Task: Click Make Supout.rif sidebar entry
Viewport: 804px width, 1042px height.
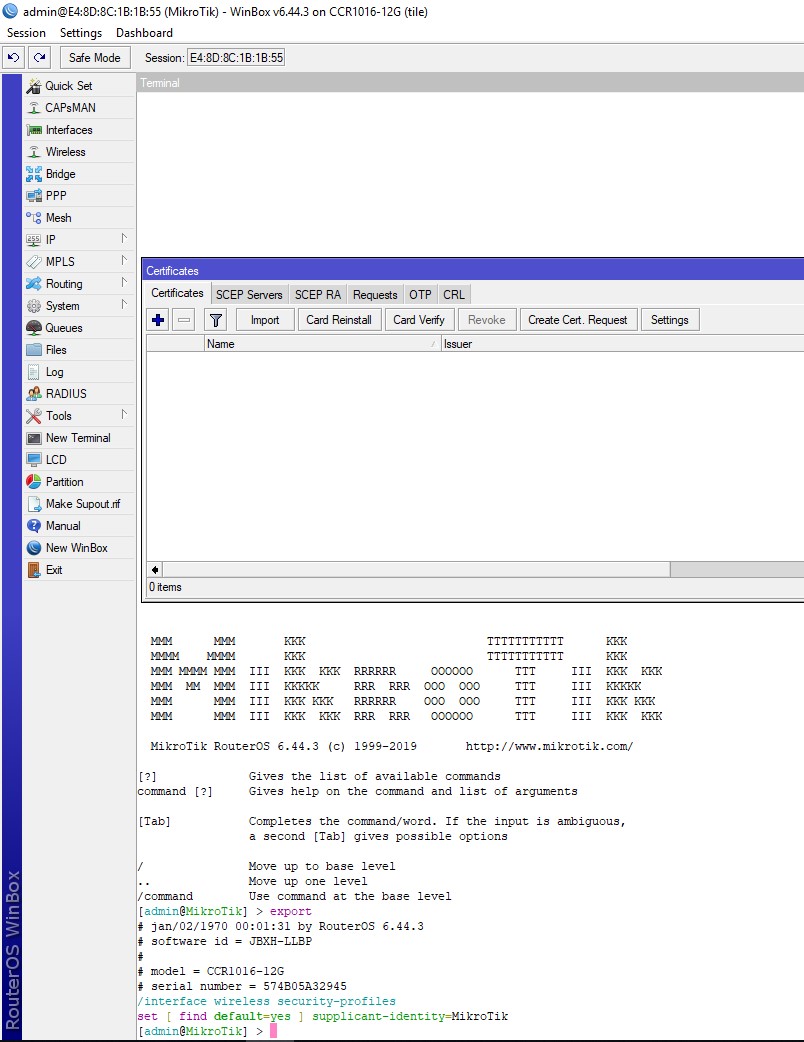Action: 79,503
